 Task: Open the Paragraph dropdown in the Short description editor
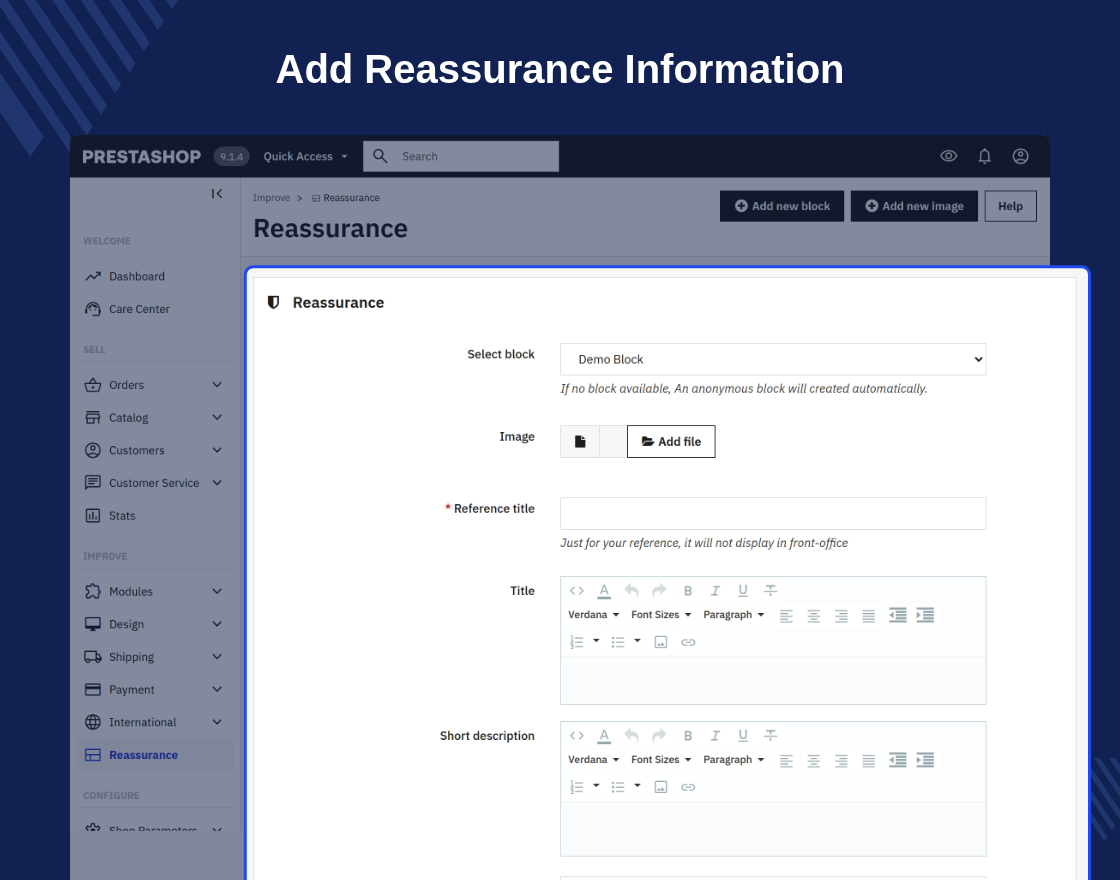click(x=734, y=760)
